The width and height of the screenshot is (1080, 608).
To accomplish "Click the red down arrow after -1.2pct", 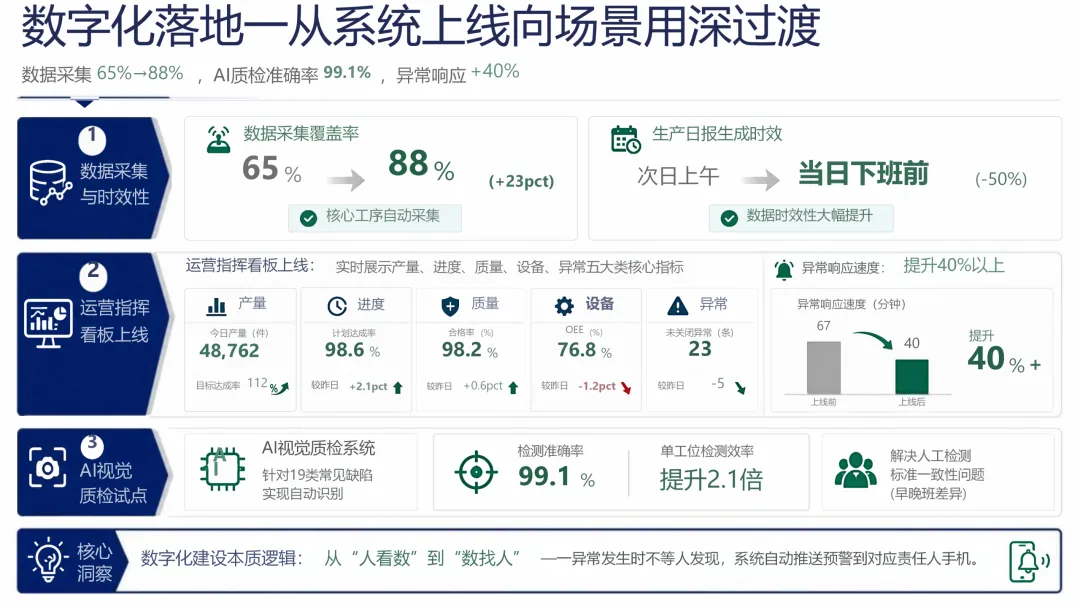I will coord(626,388).
